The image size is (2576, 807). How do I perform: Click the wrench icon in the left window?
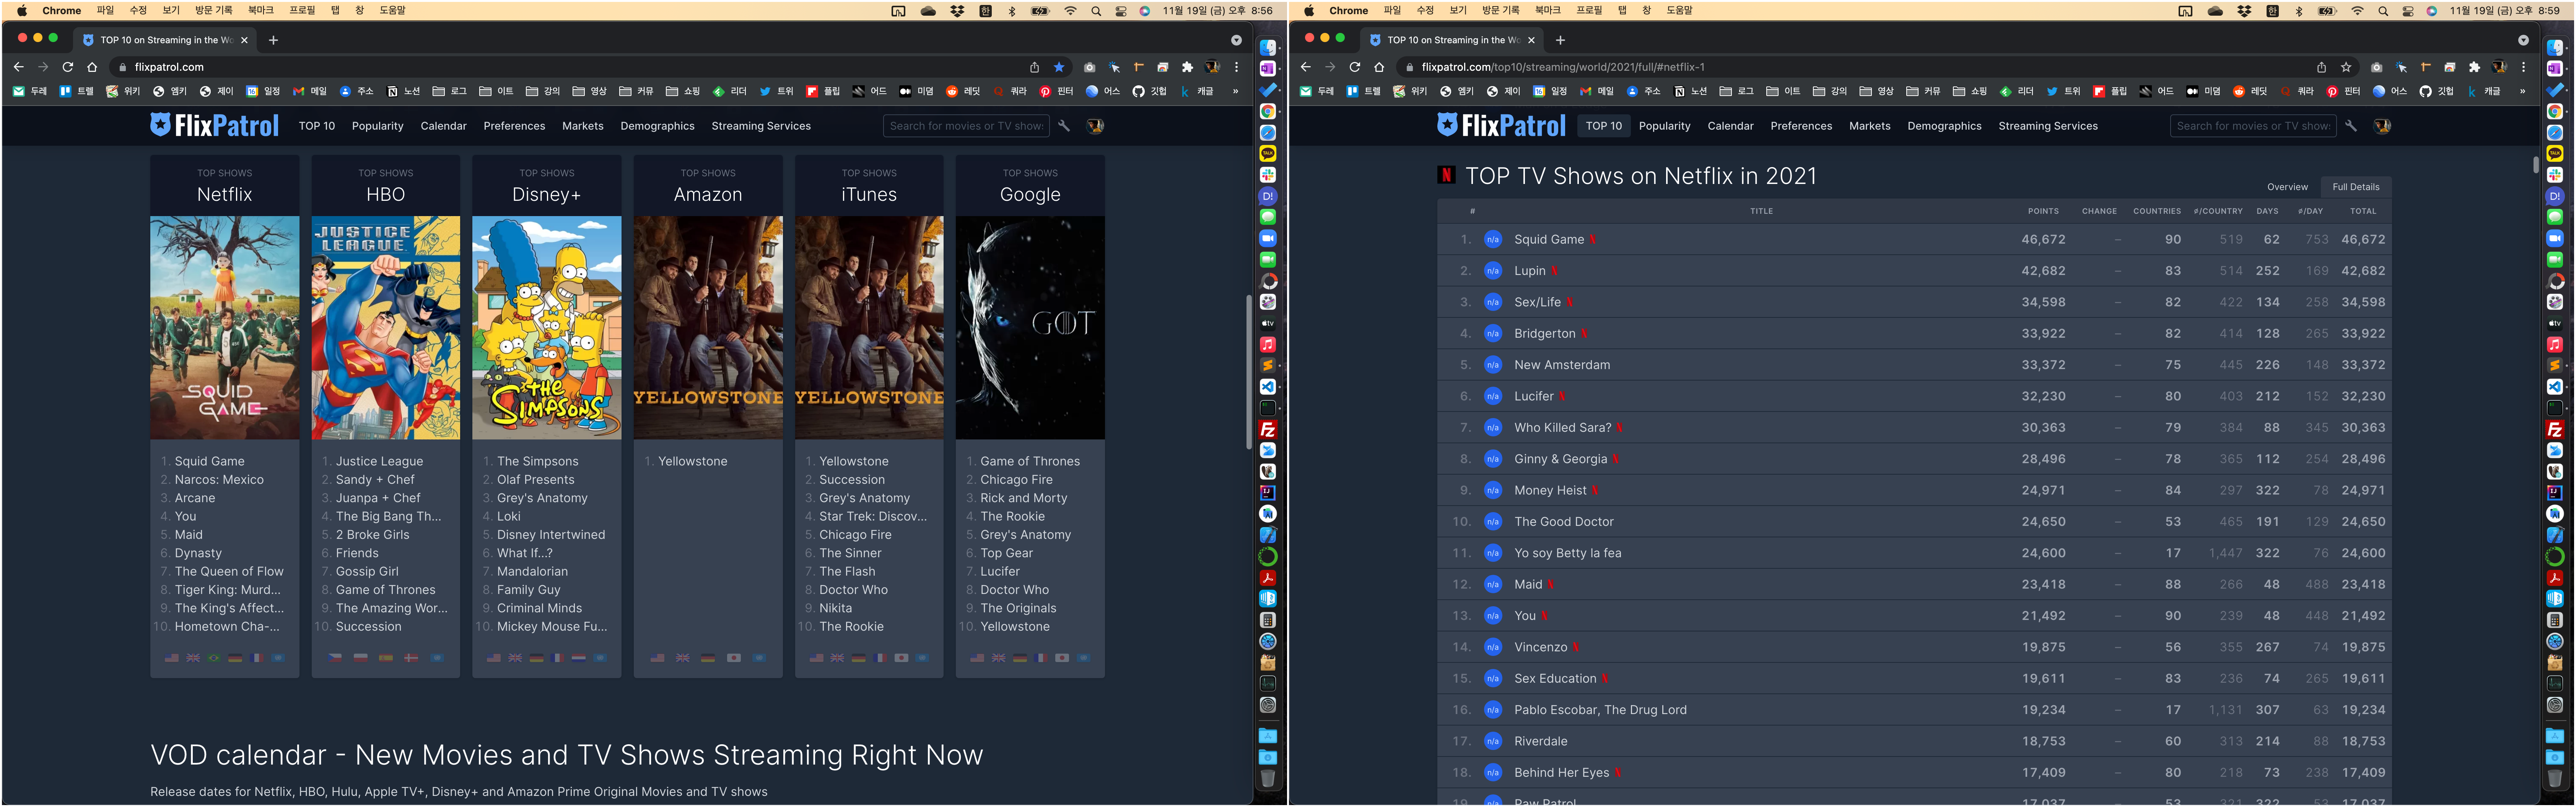pyautogui.click(x=1064, y=126)
